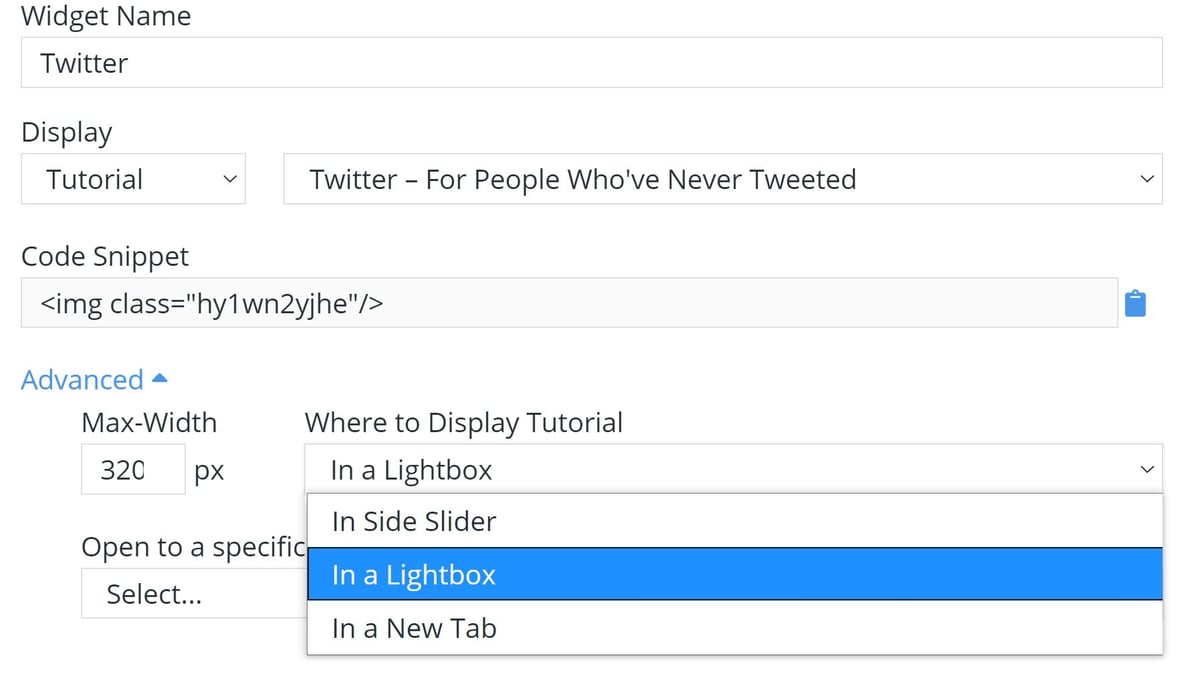1200x700 pixels.
Task: Expand the Where to Display Tutorial dropdown chevron
Action: (x=1146, y=469)
